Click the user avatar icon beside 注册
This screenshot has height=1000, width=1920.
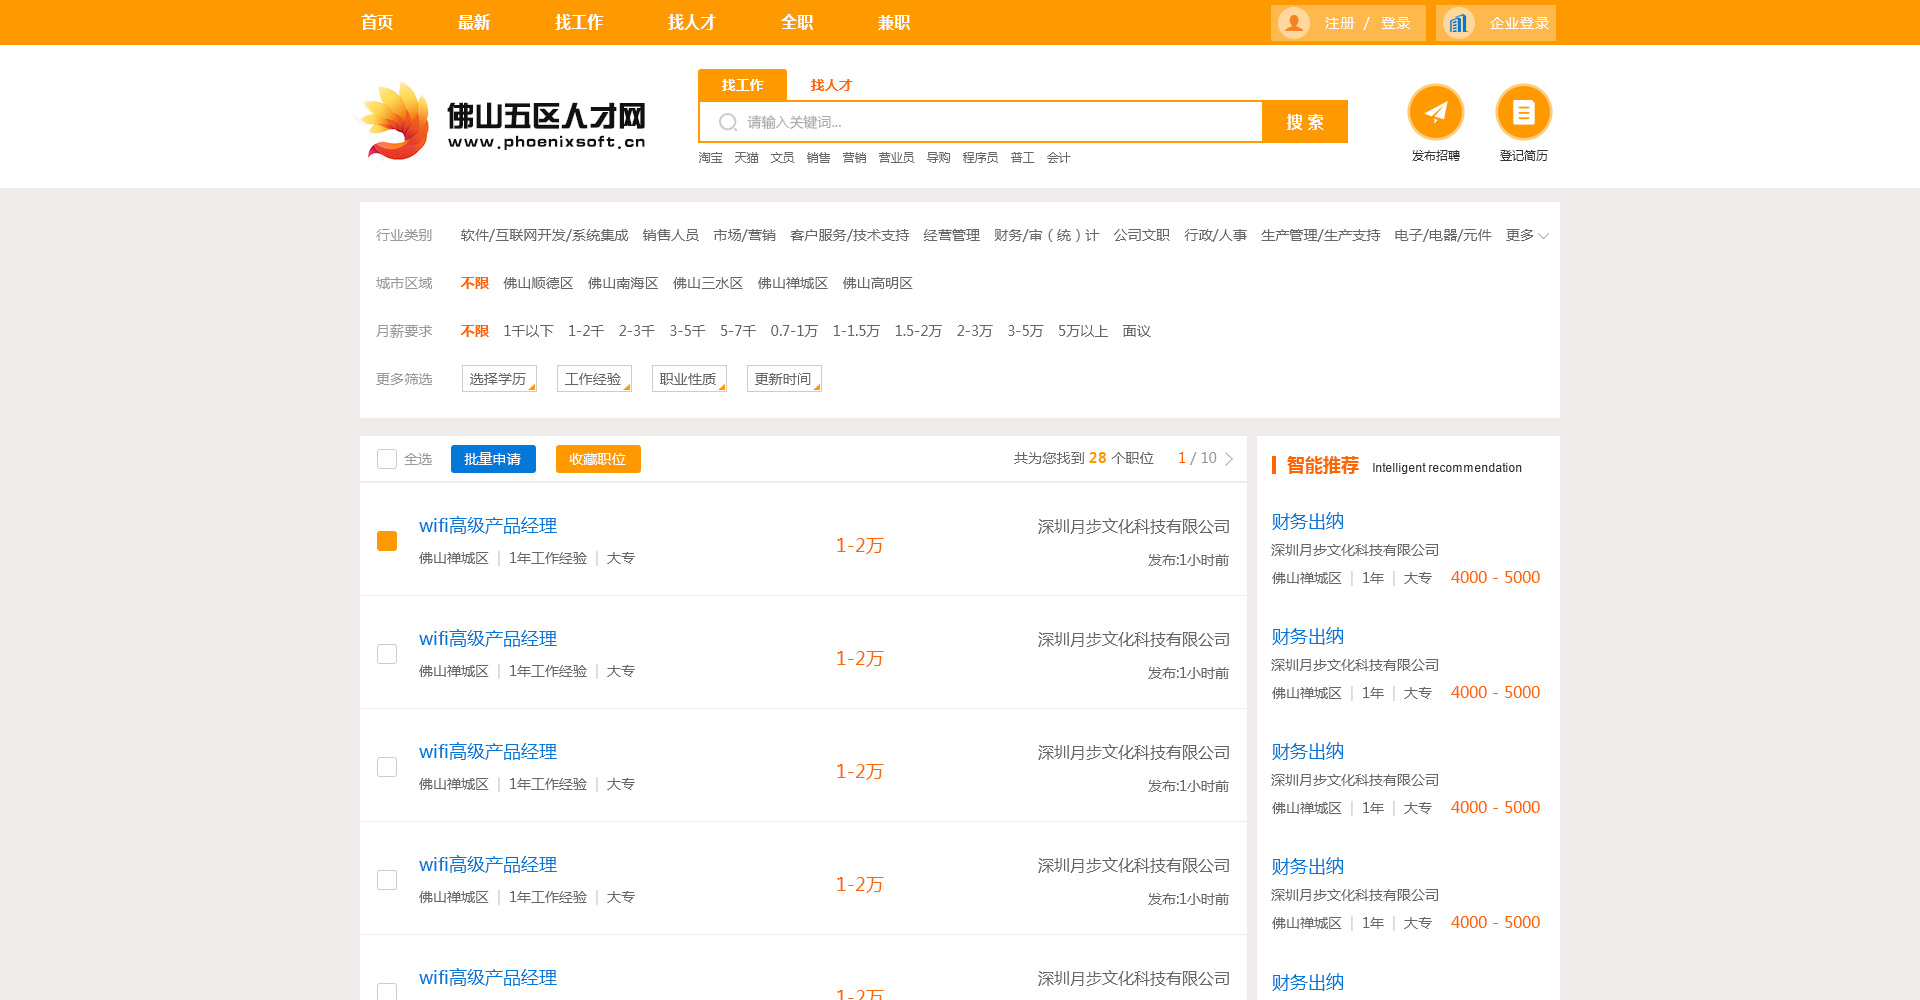click(x=1294, y=23)
